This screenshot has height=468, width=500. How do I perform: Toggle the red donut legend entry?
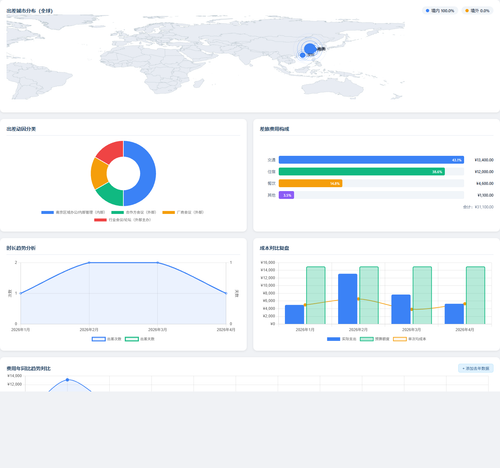[122, 220]
